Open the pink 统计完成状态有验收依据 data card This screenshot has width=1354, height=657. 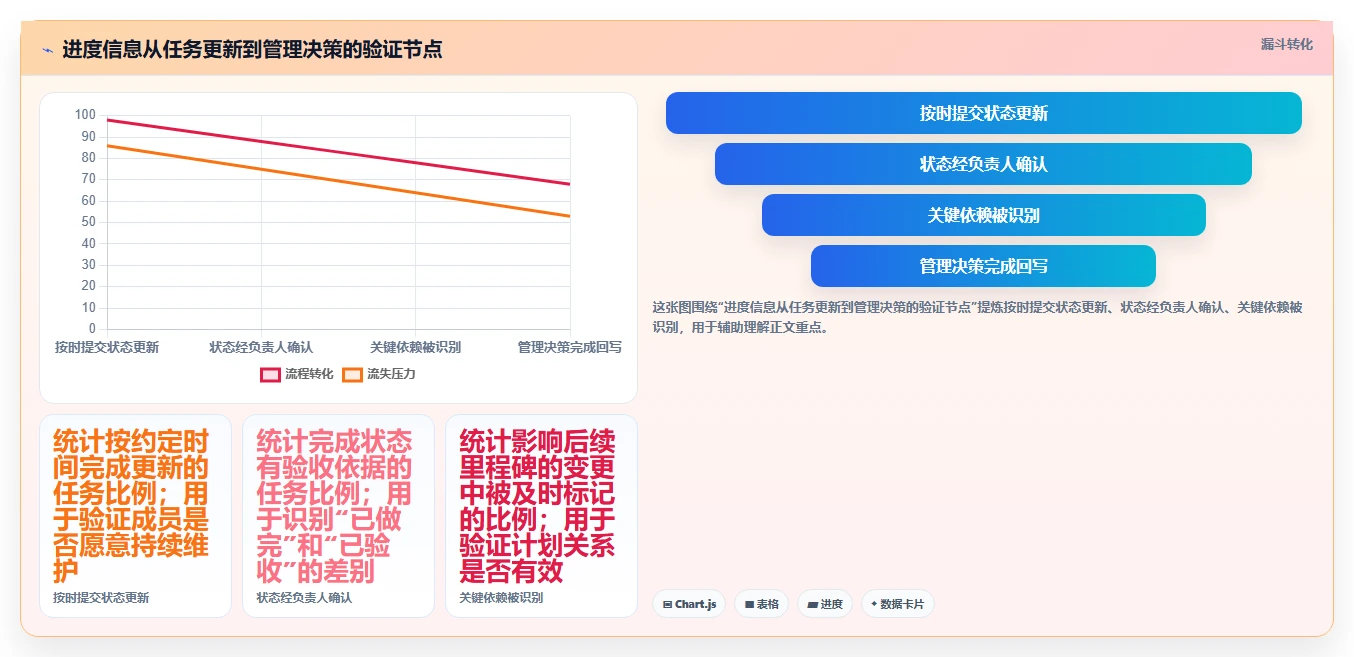coord(338,516)
